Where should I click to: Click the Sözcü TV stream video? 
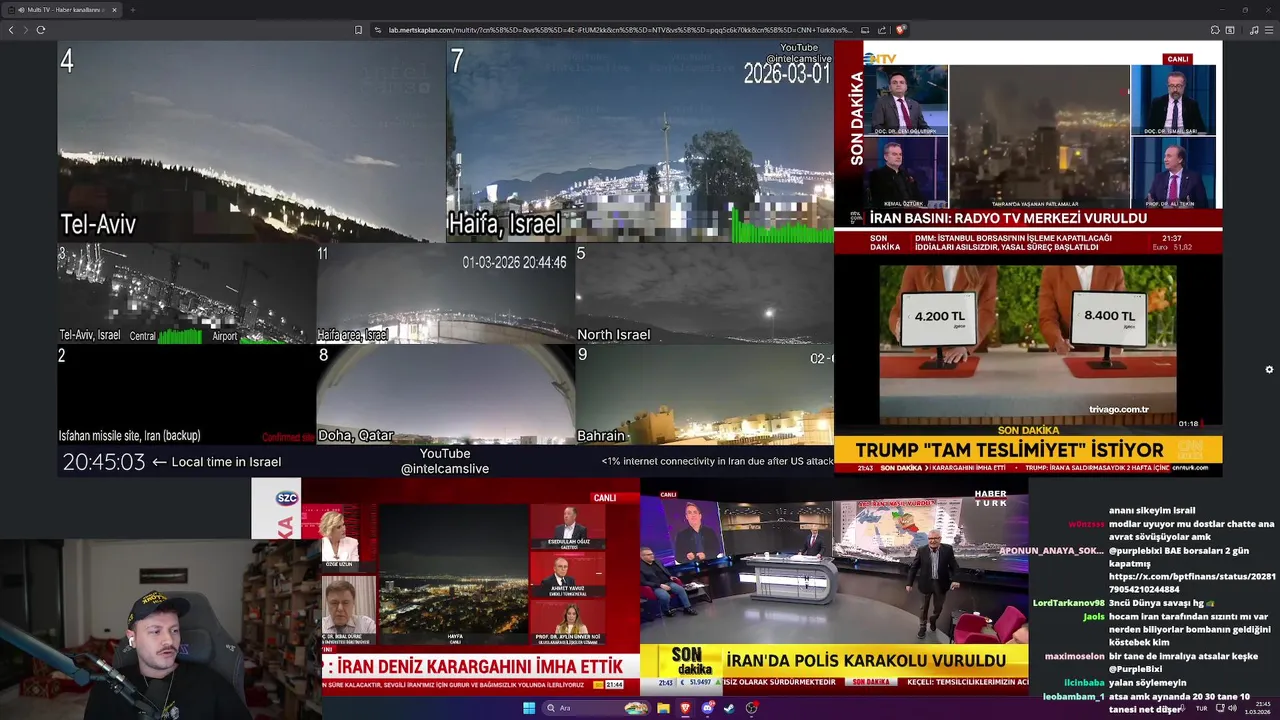point(445,585)
